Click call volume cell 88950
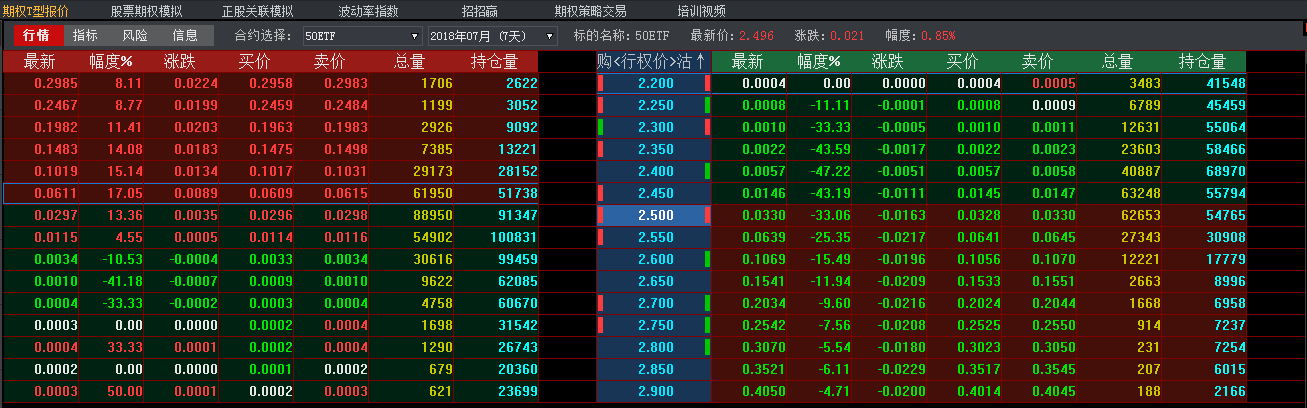1307x408 pixels. tap(432, 215)
